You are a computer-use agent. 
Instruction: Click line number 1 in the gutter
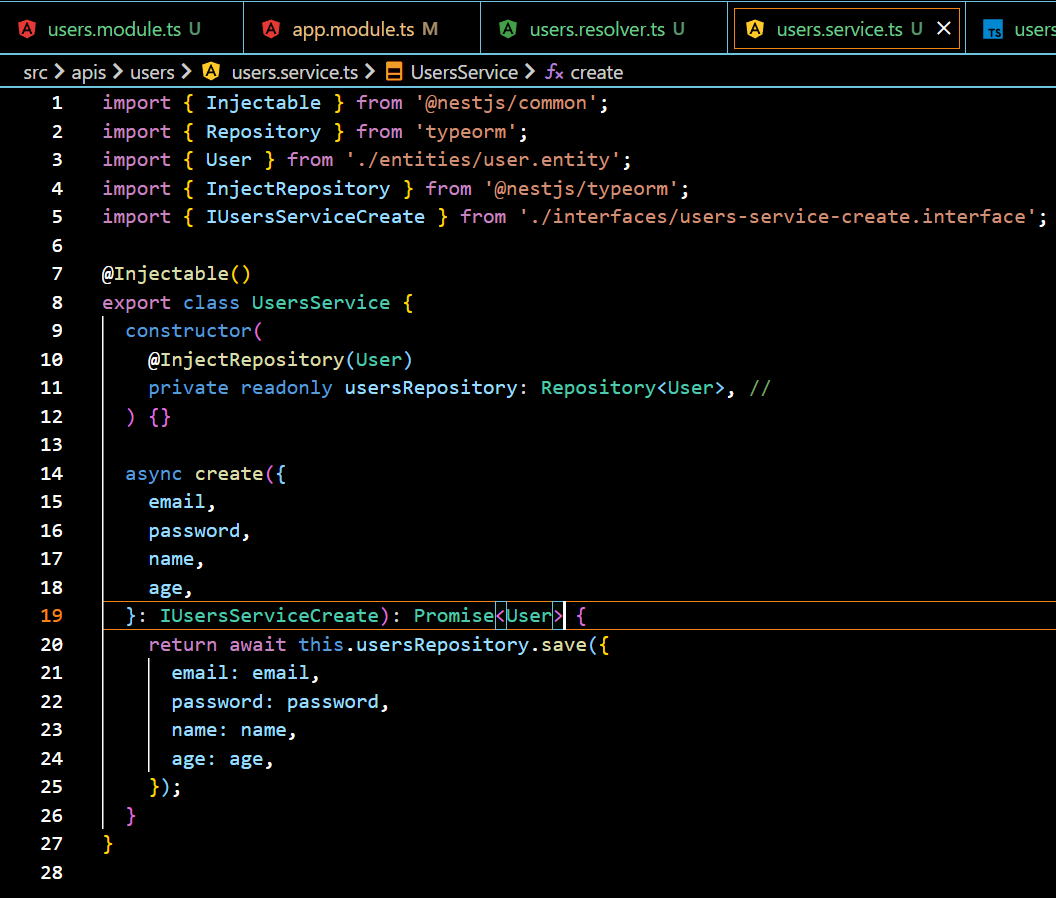pos(57,103)
